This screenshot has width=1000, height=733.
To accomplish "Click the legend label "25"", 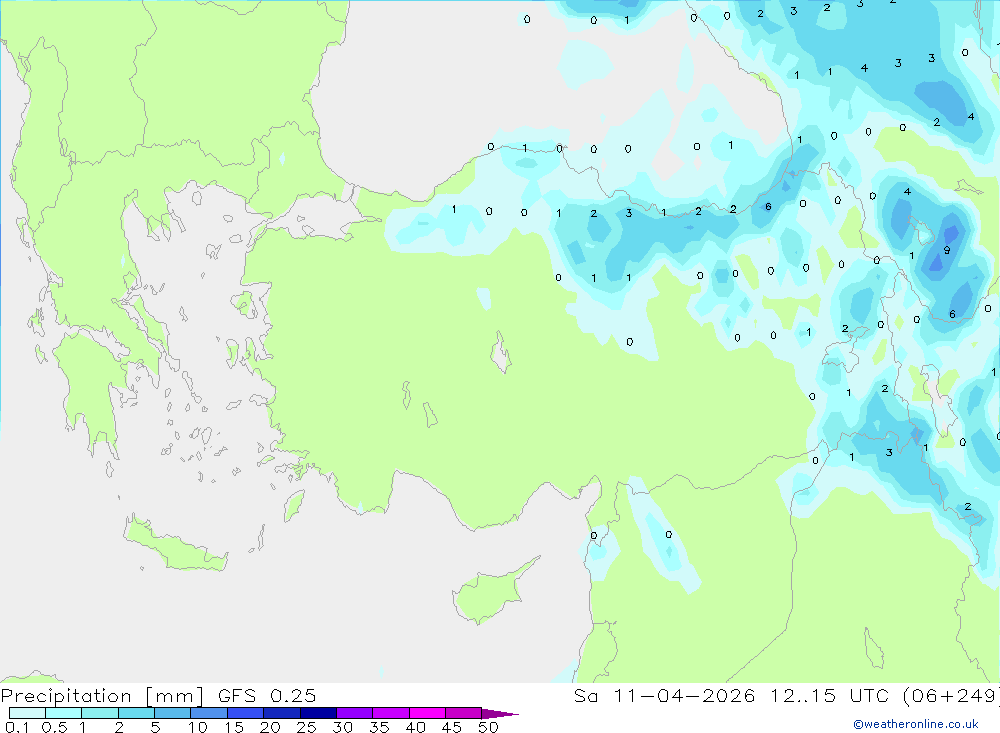I will (x=306, y=727).
